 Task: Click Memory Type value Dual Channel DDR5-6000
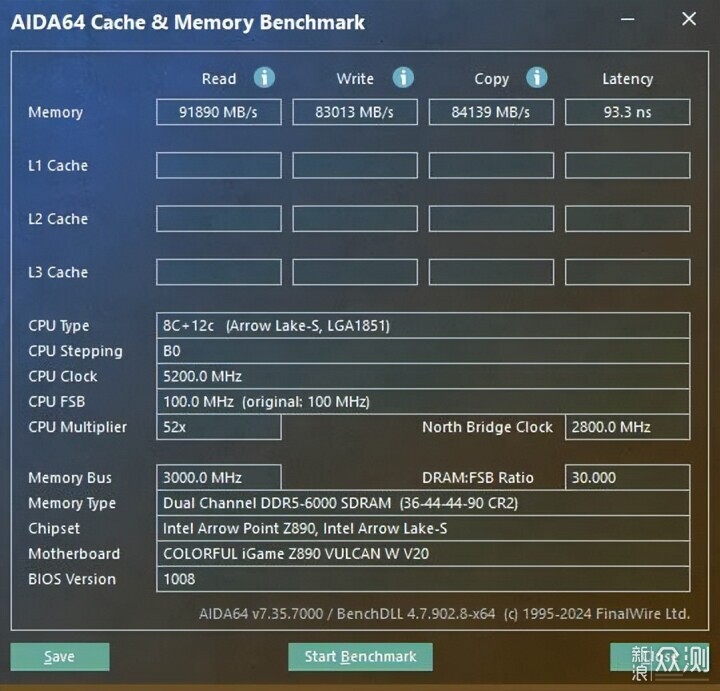(423, 503)
